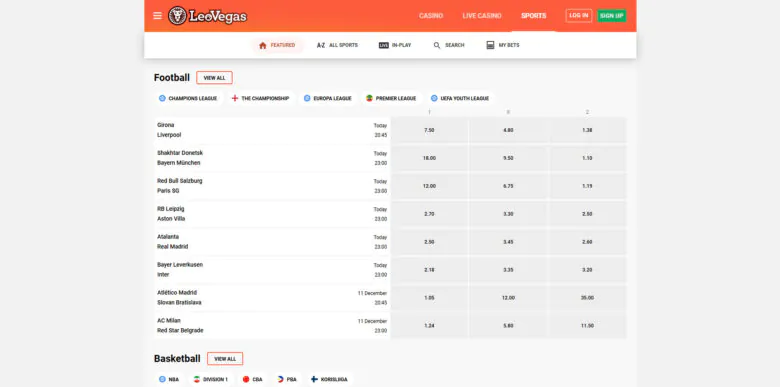Select the PBA league chip

(x=287, y=379)
